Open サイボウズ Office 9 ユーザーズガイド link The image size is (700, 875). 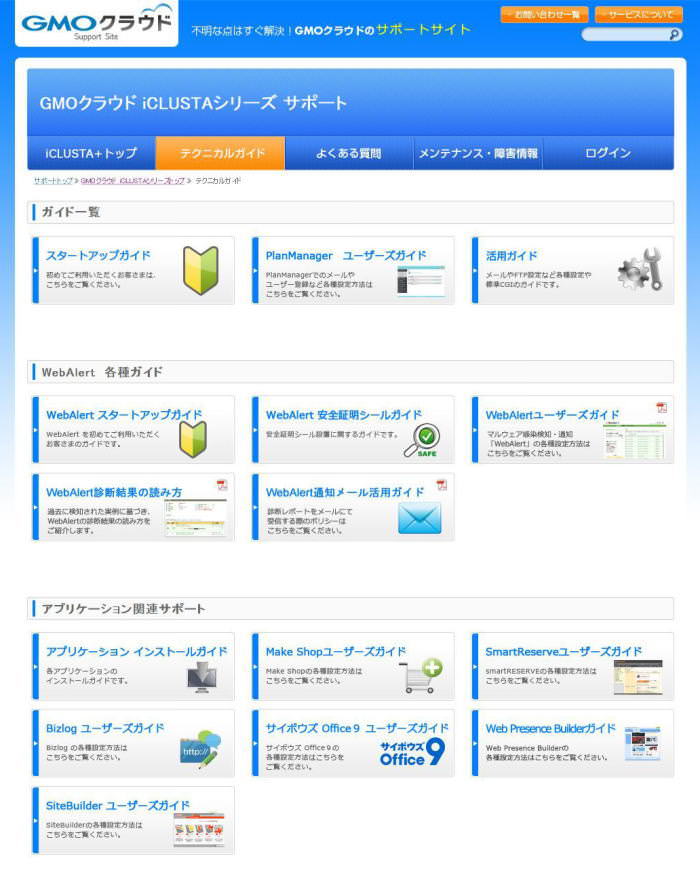coord(357,729)
